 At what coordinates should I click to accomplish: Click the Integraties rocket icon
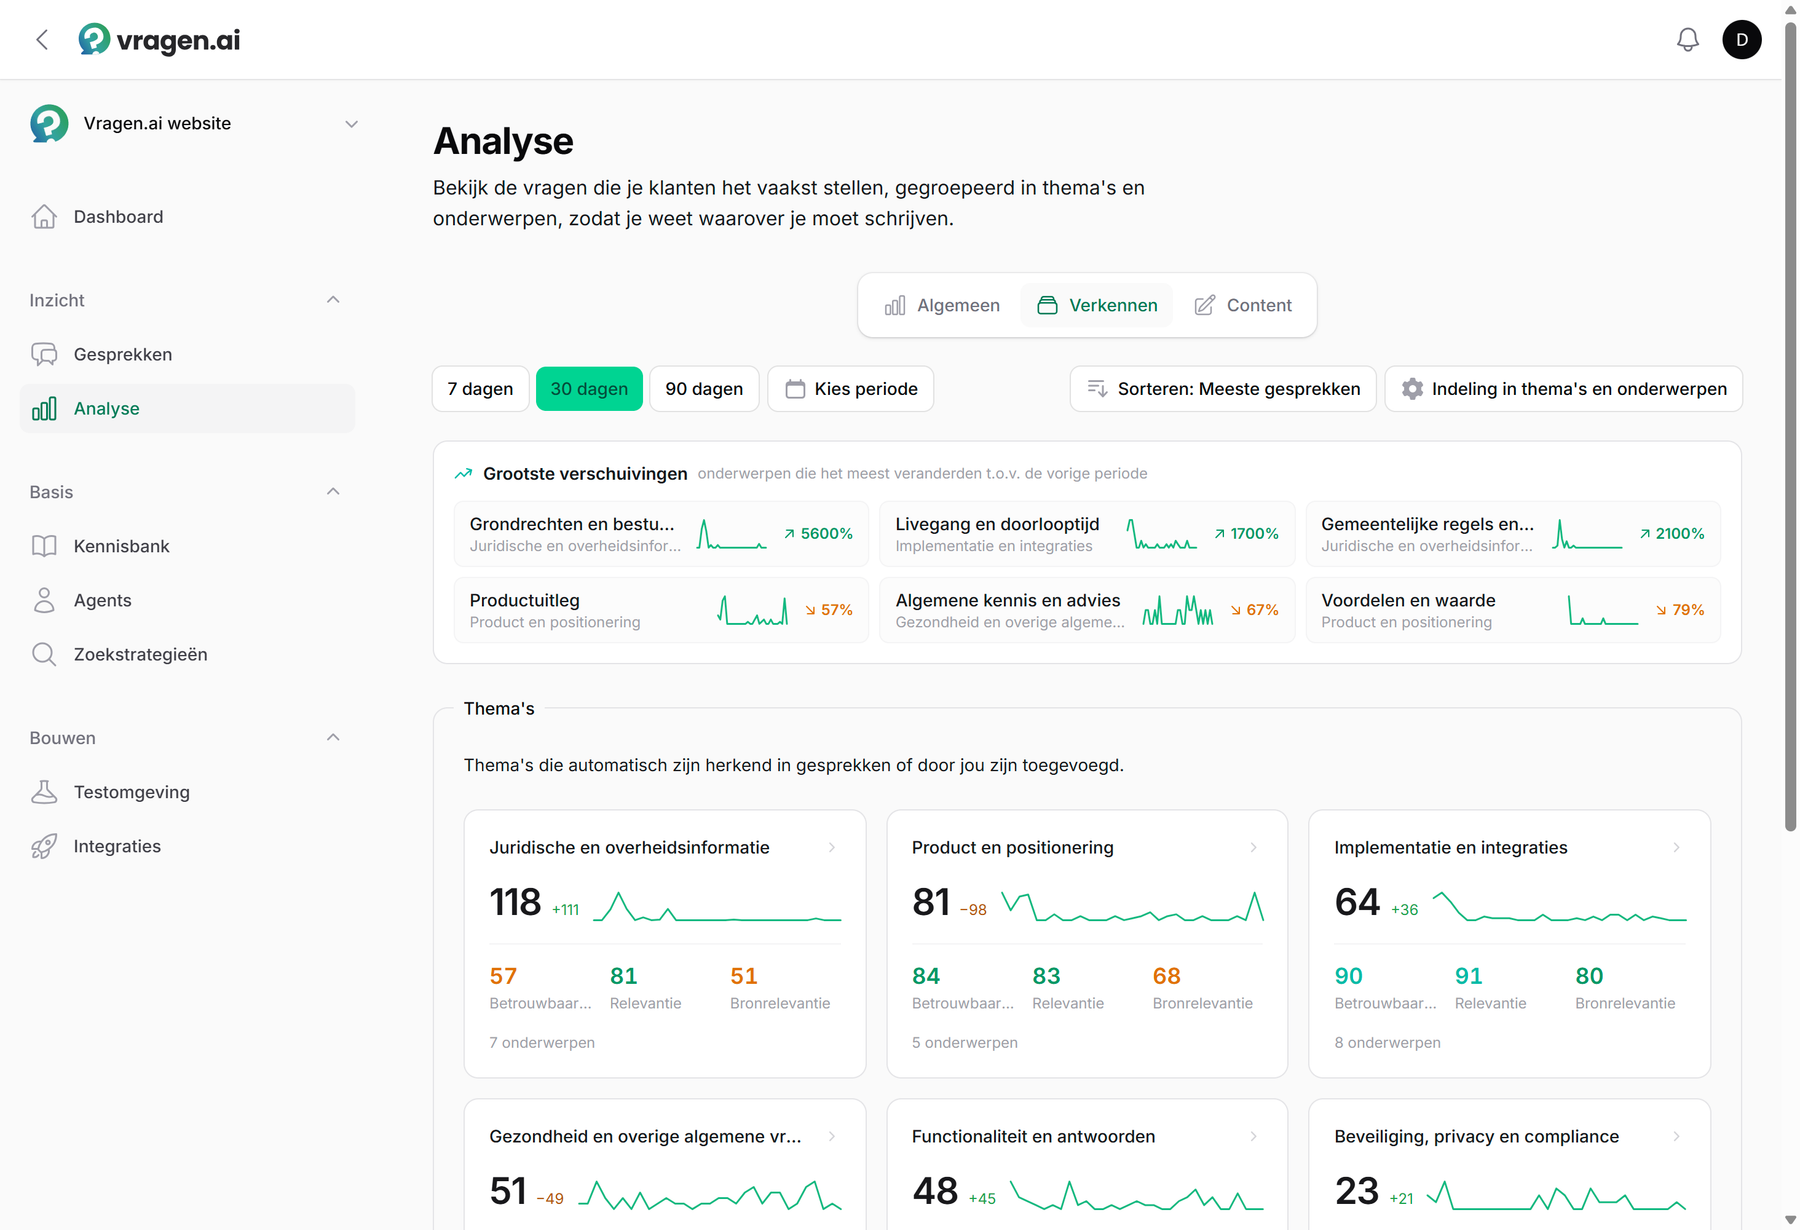coord(44,847)
